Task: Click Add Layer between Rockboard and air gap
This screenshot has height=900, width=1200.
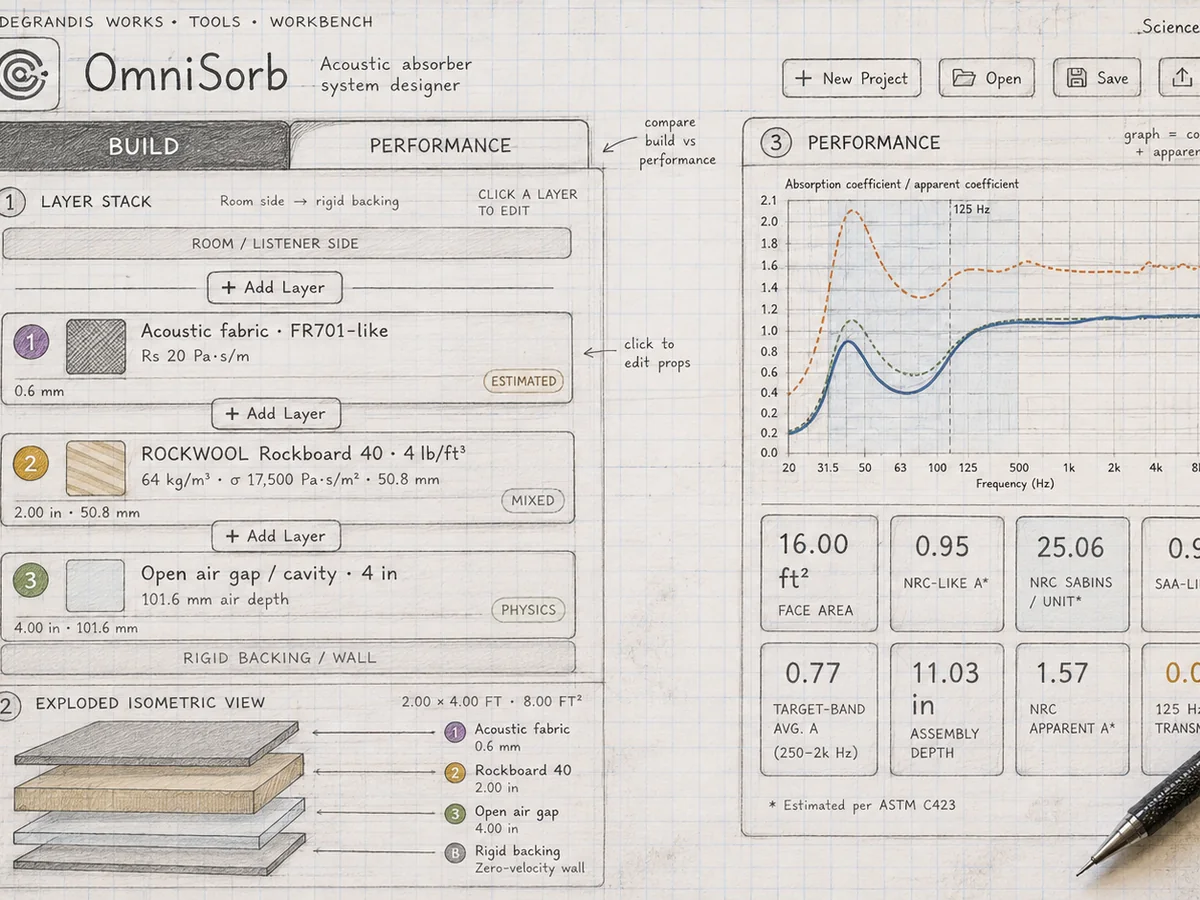Action: point(275,536)
